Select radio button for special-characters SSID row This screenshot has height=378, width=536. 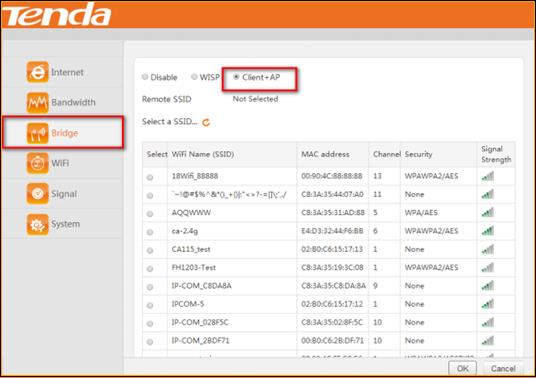(x=150, y=195)
